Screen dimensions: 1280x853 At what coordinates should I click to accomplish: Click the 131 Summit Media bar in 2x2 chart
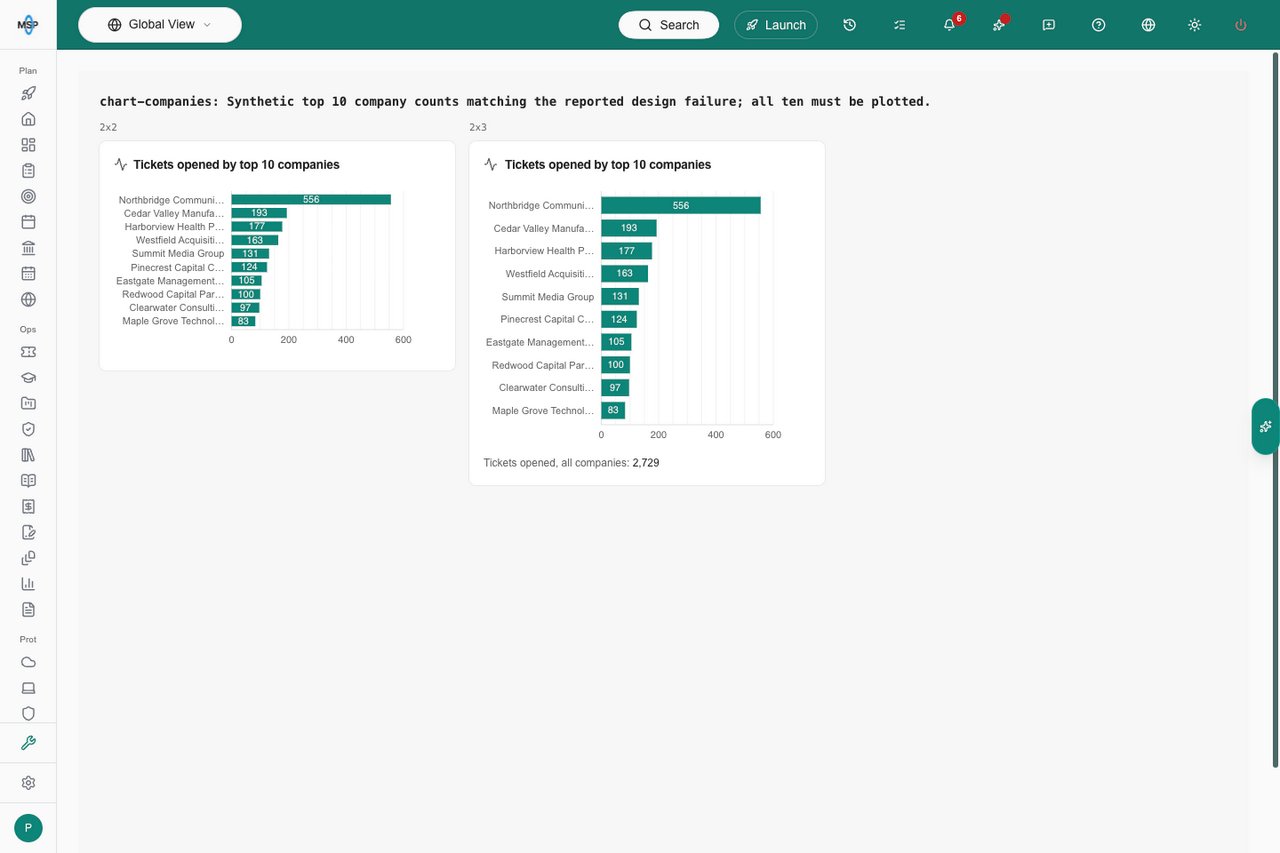point(250,254)
